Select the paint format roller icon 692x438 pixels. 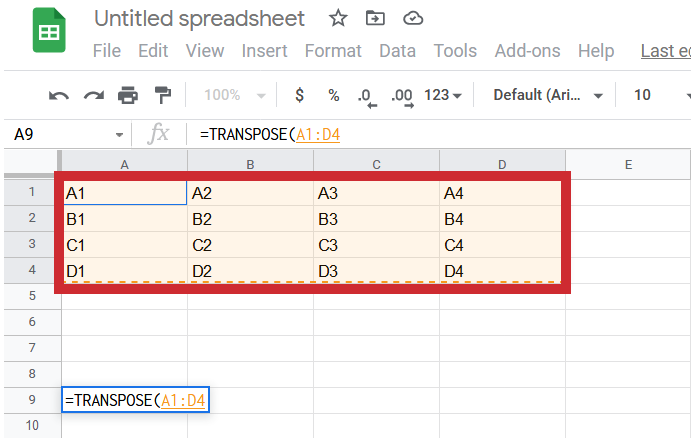click(161, 95)
